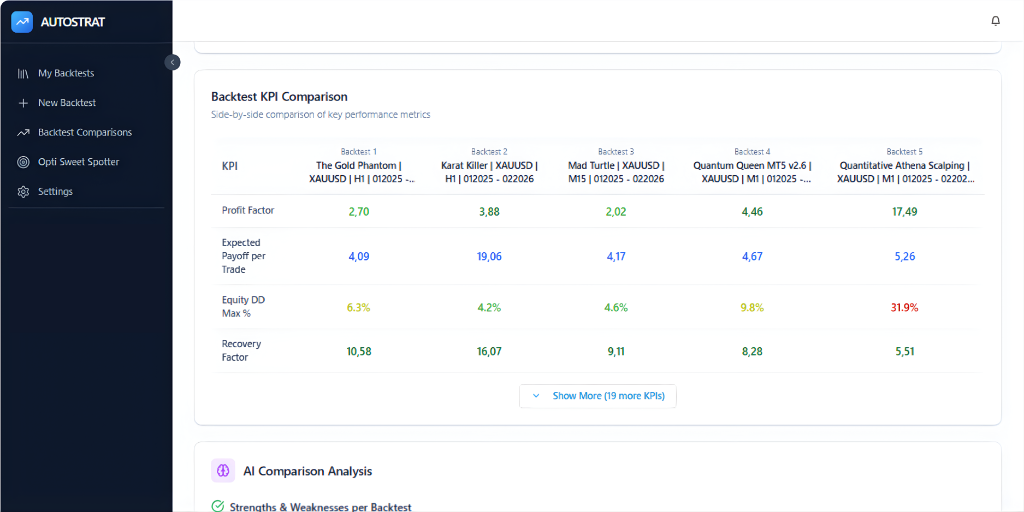Click the Backtest Comparisons trend icon
Screen dimensions: 1024x512
coord(24,133)
